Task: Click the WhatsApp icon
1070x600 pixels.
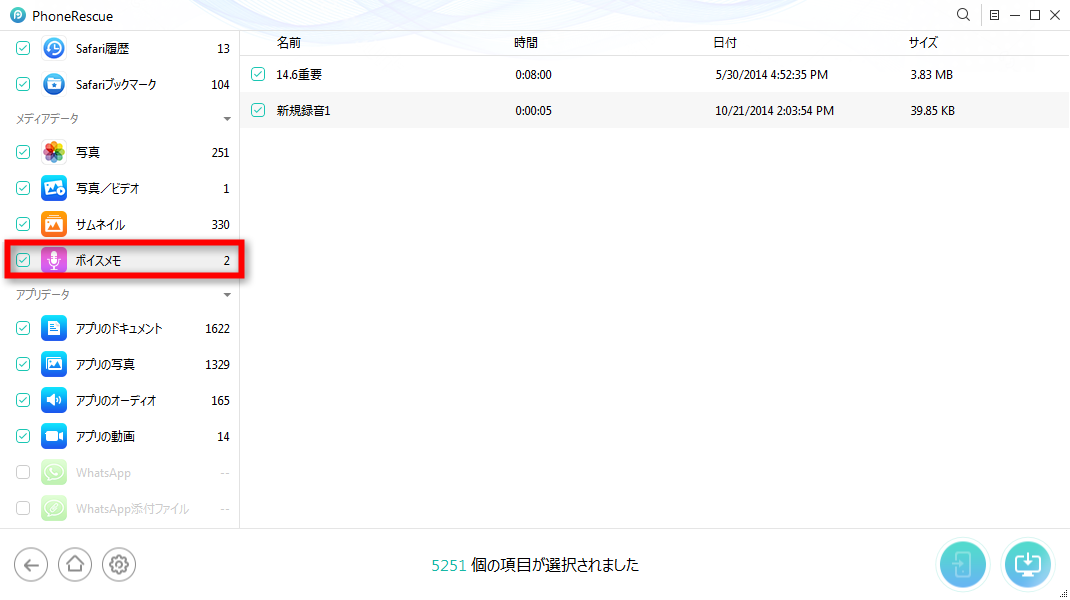Action: tap(54, 472)
